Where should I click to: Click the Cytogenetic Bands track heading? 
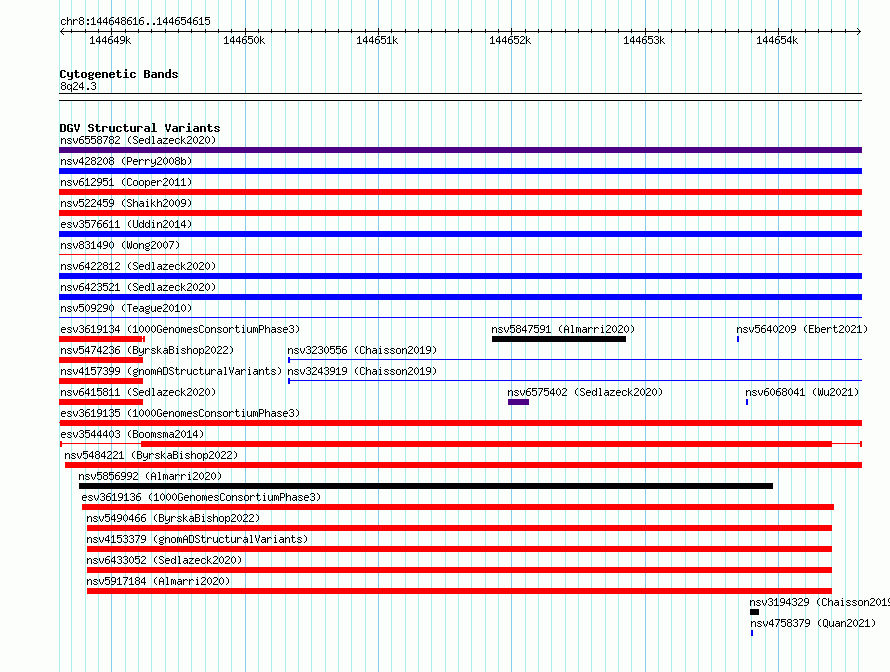(x=119, y=74)
